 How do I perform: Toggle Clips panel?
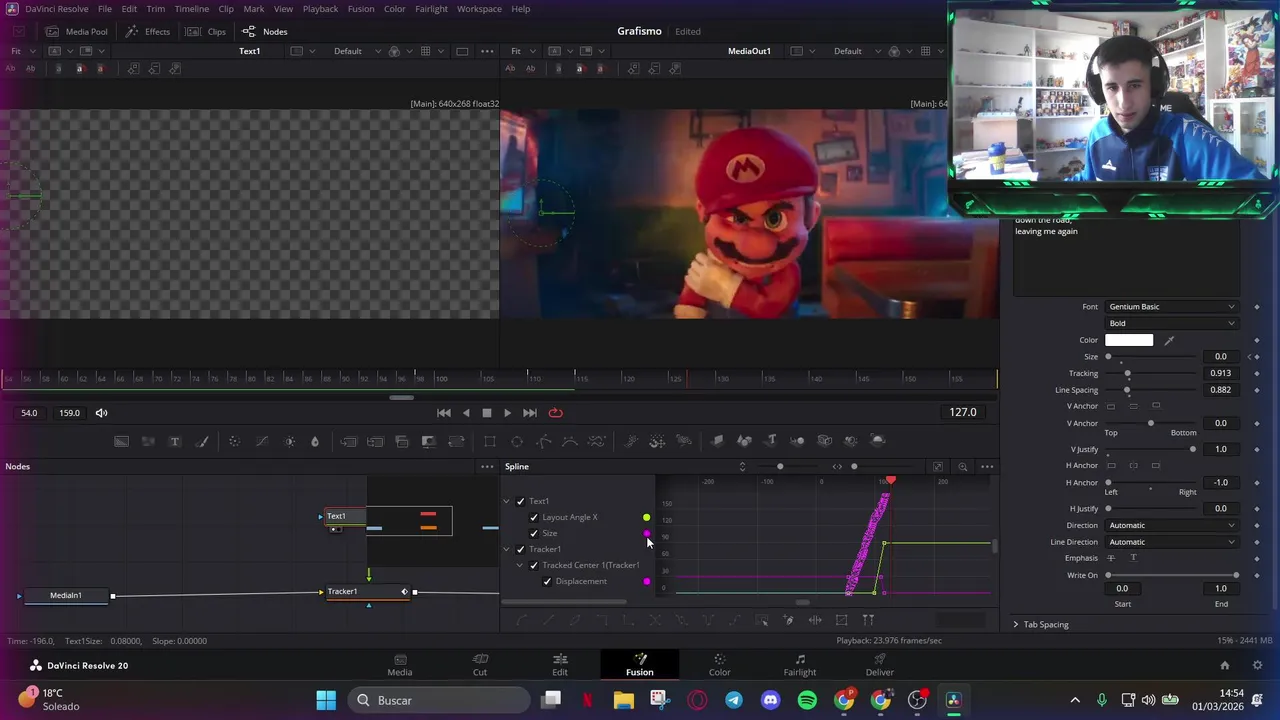pos(206,32)
